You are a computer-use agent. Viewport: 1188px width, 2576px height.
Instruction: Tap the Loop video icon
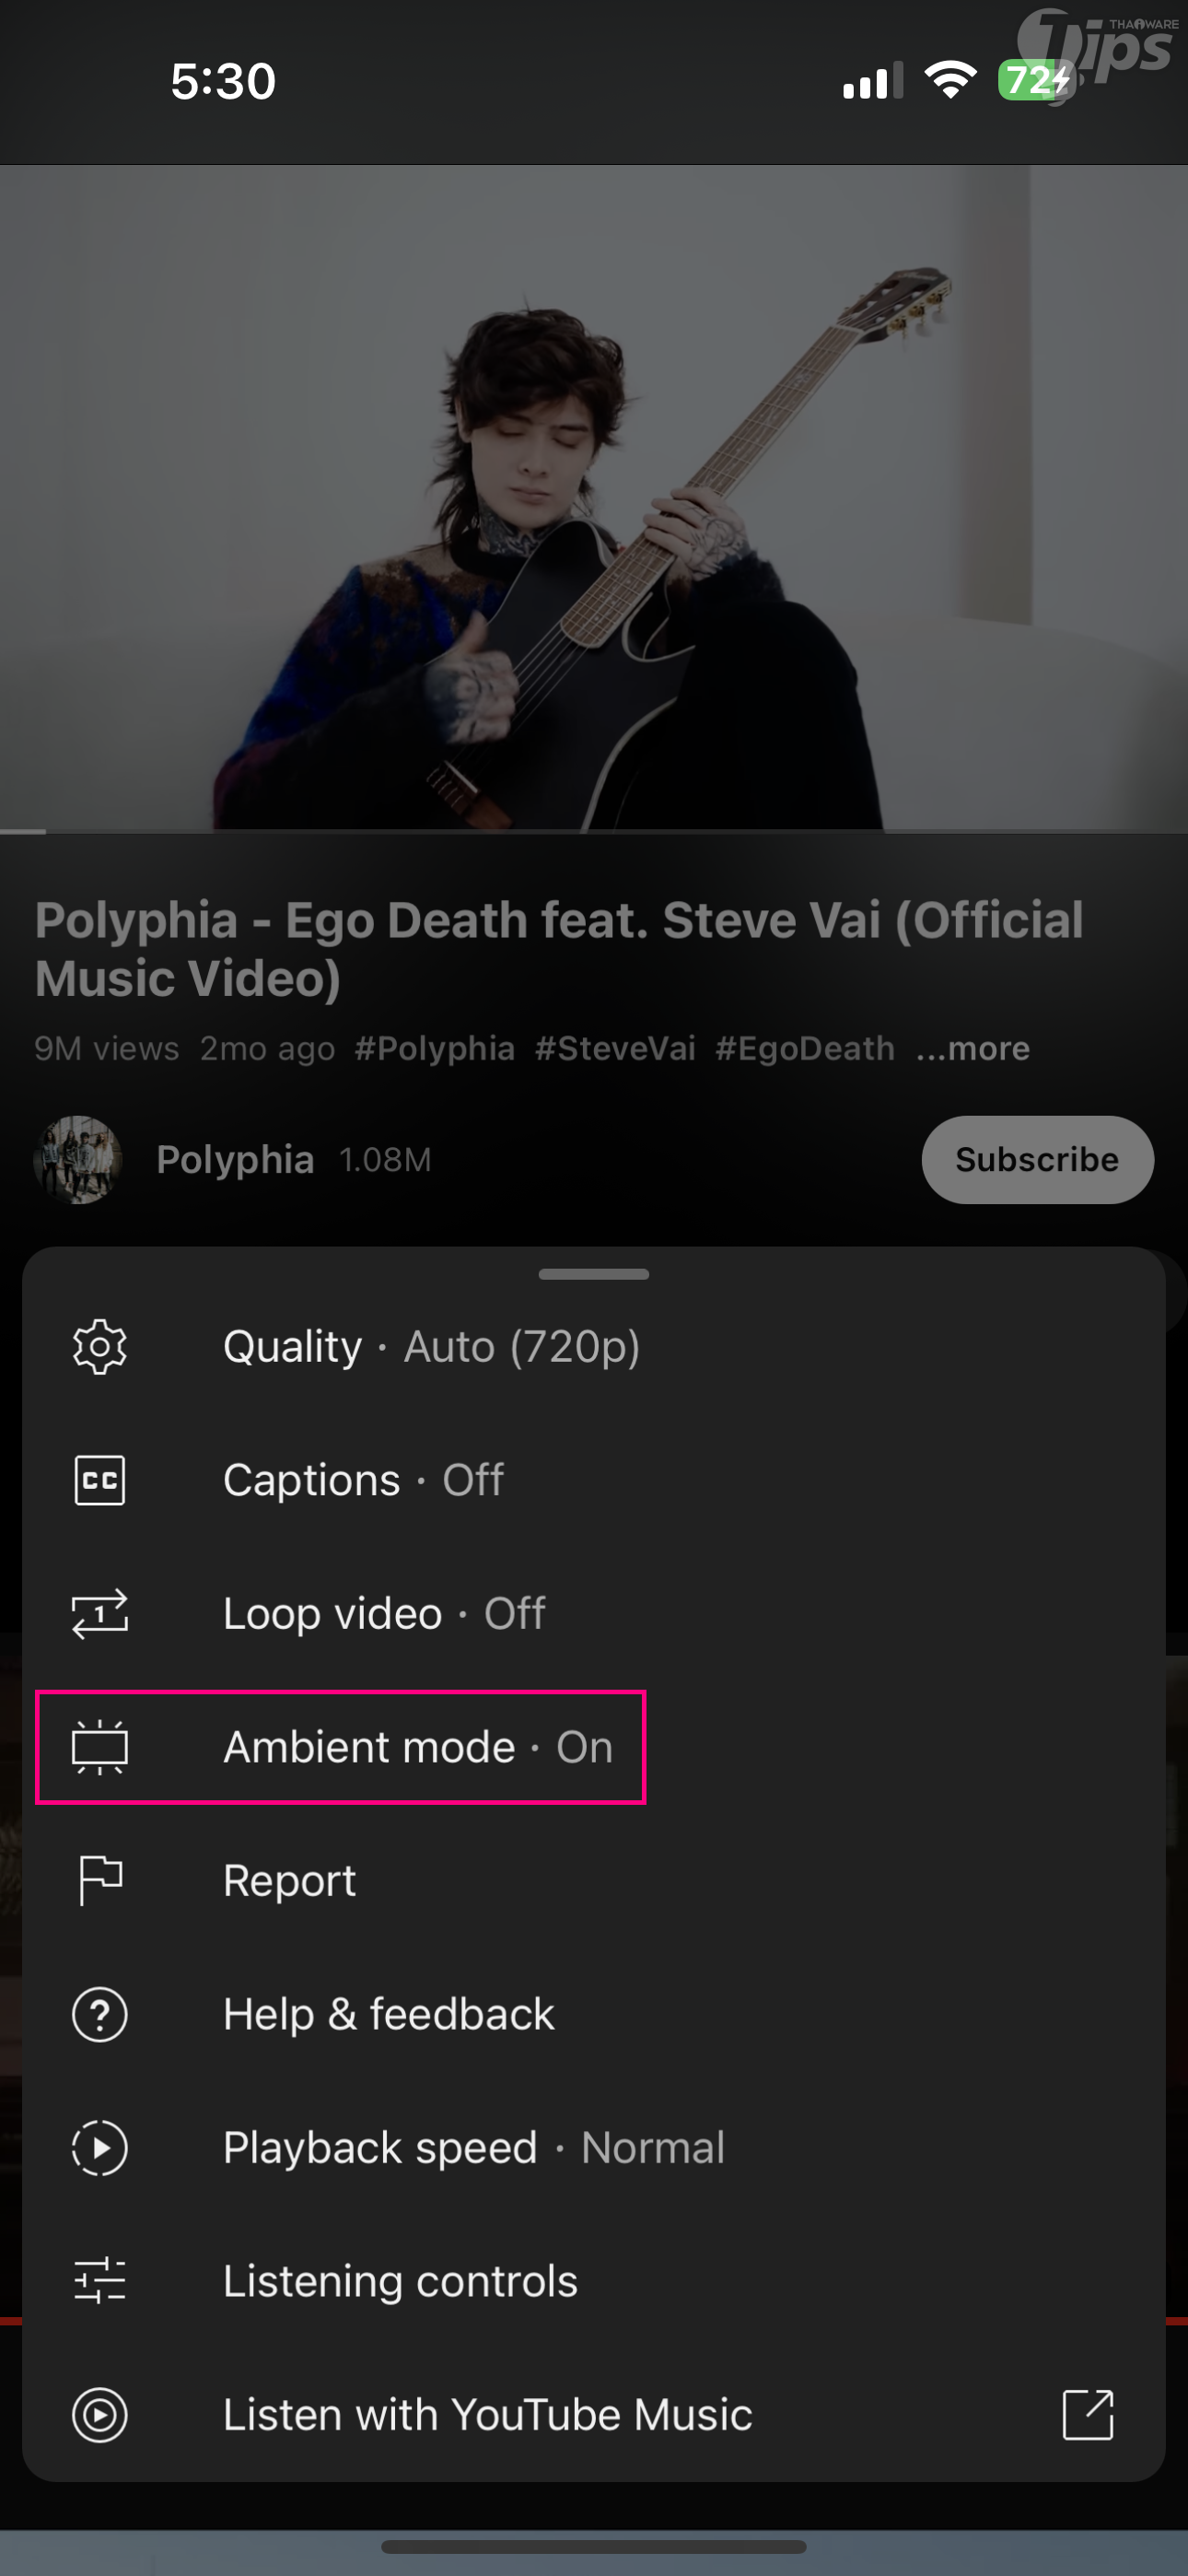pyautogui.click(x=100, y=1614)
